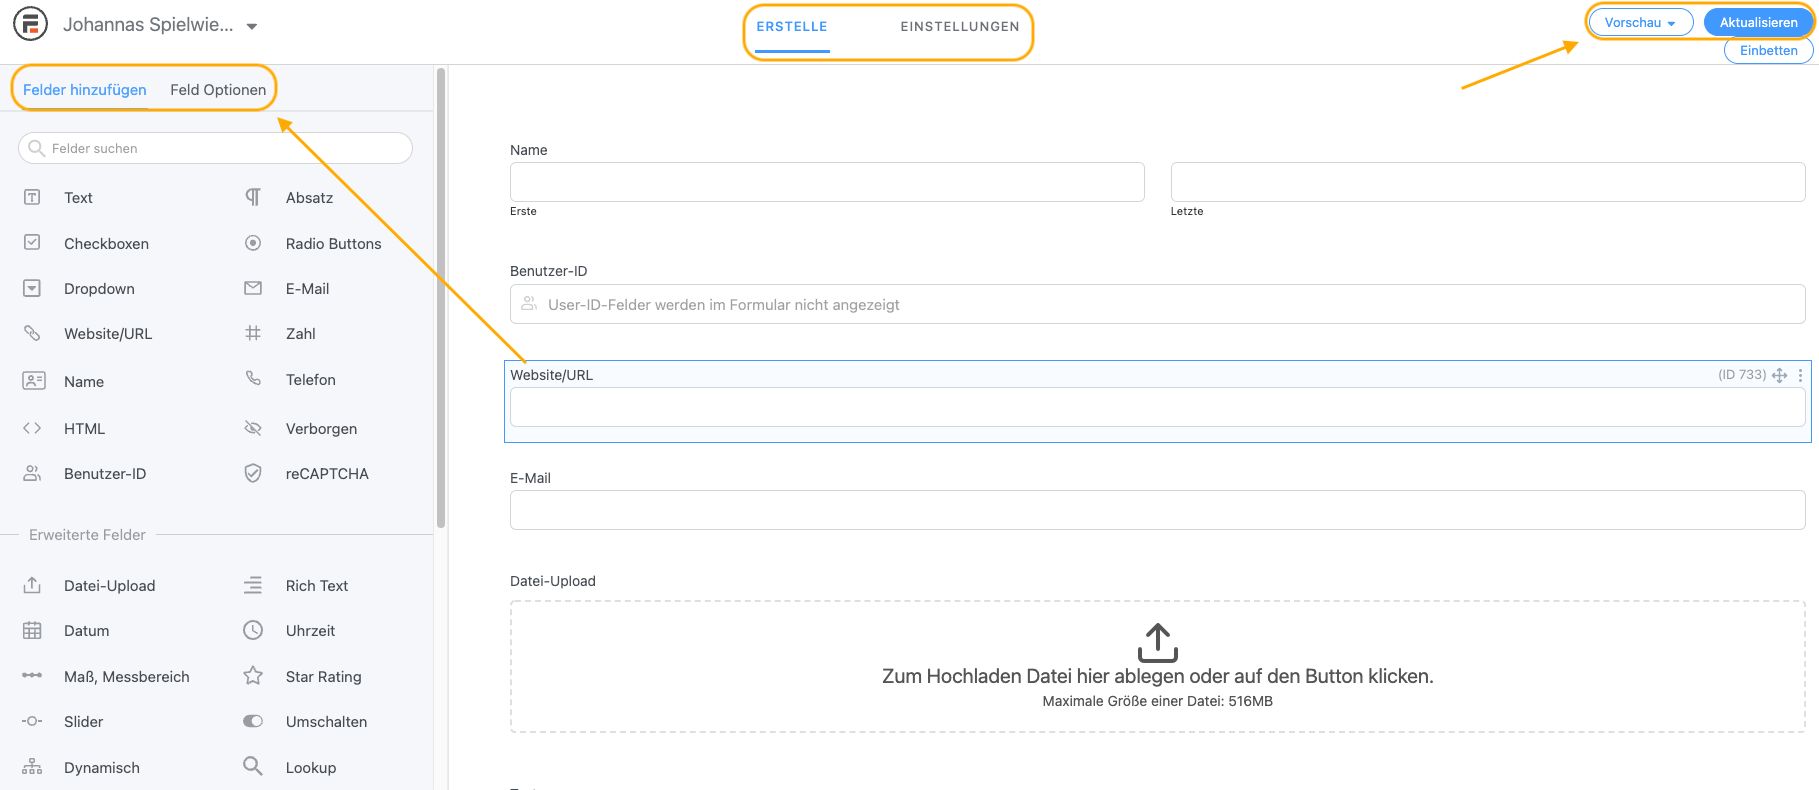
Task: Expand the Vorschau dropdown button
Action: [1640, 23]
